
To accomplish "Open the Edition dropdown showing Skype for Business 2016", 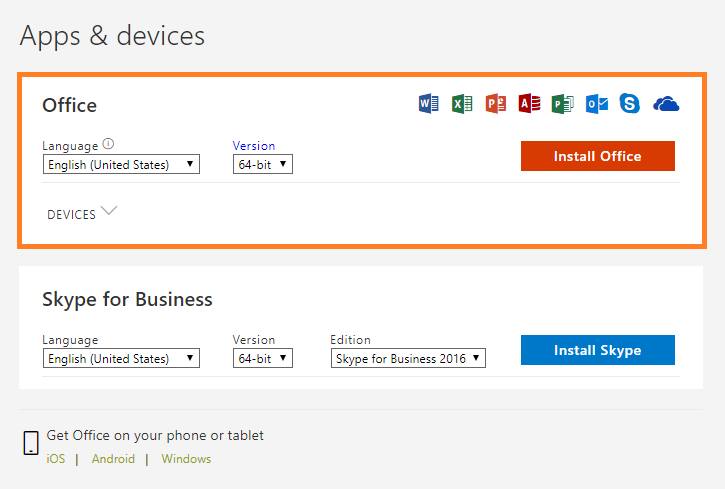I will click(x=408, y=358).
